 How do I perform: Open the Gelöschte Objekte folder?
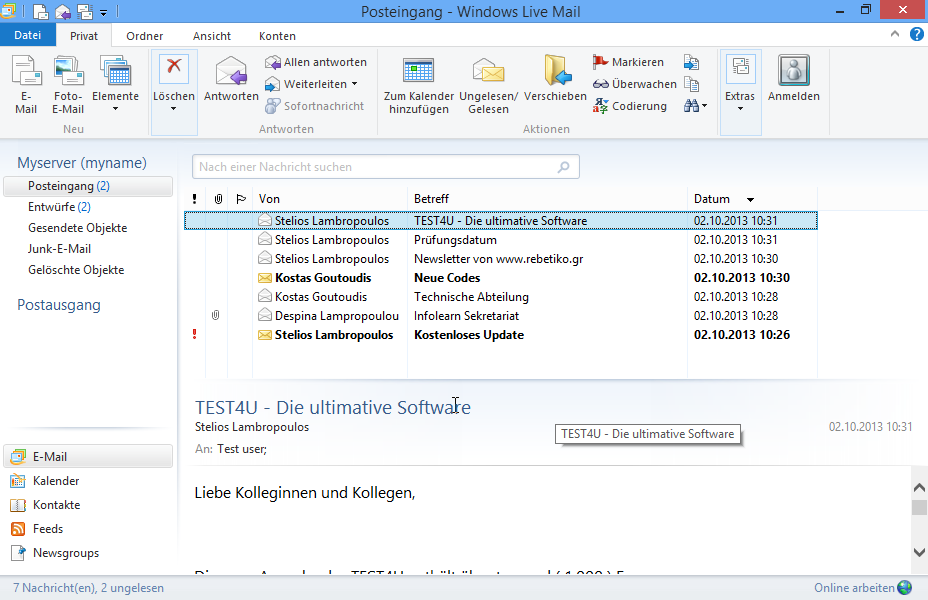76,270
